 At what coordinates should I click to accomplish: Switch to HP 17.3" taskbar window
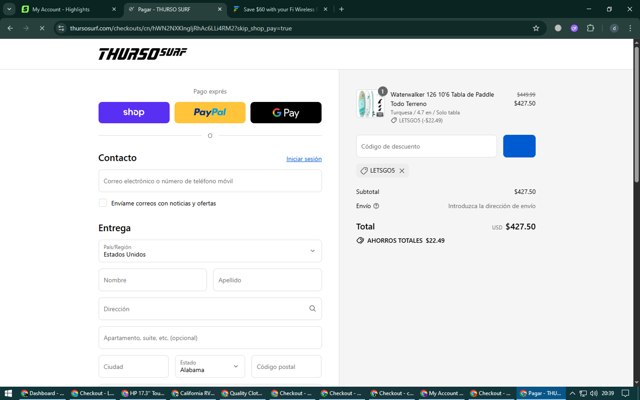[142, 393]
